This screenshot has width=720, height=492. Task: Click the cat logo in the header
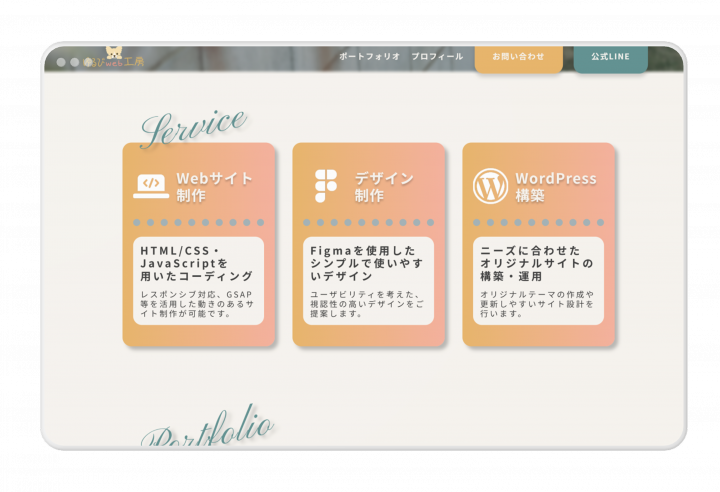click(113, 51)
